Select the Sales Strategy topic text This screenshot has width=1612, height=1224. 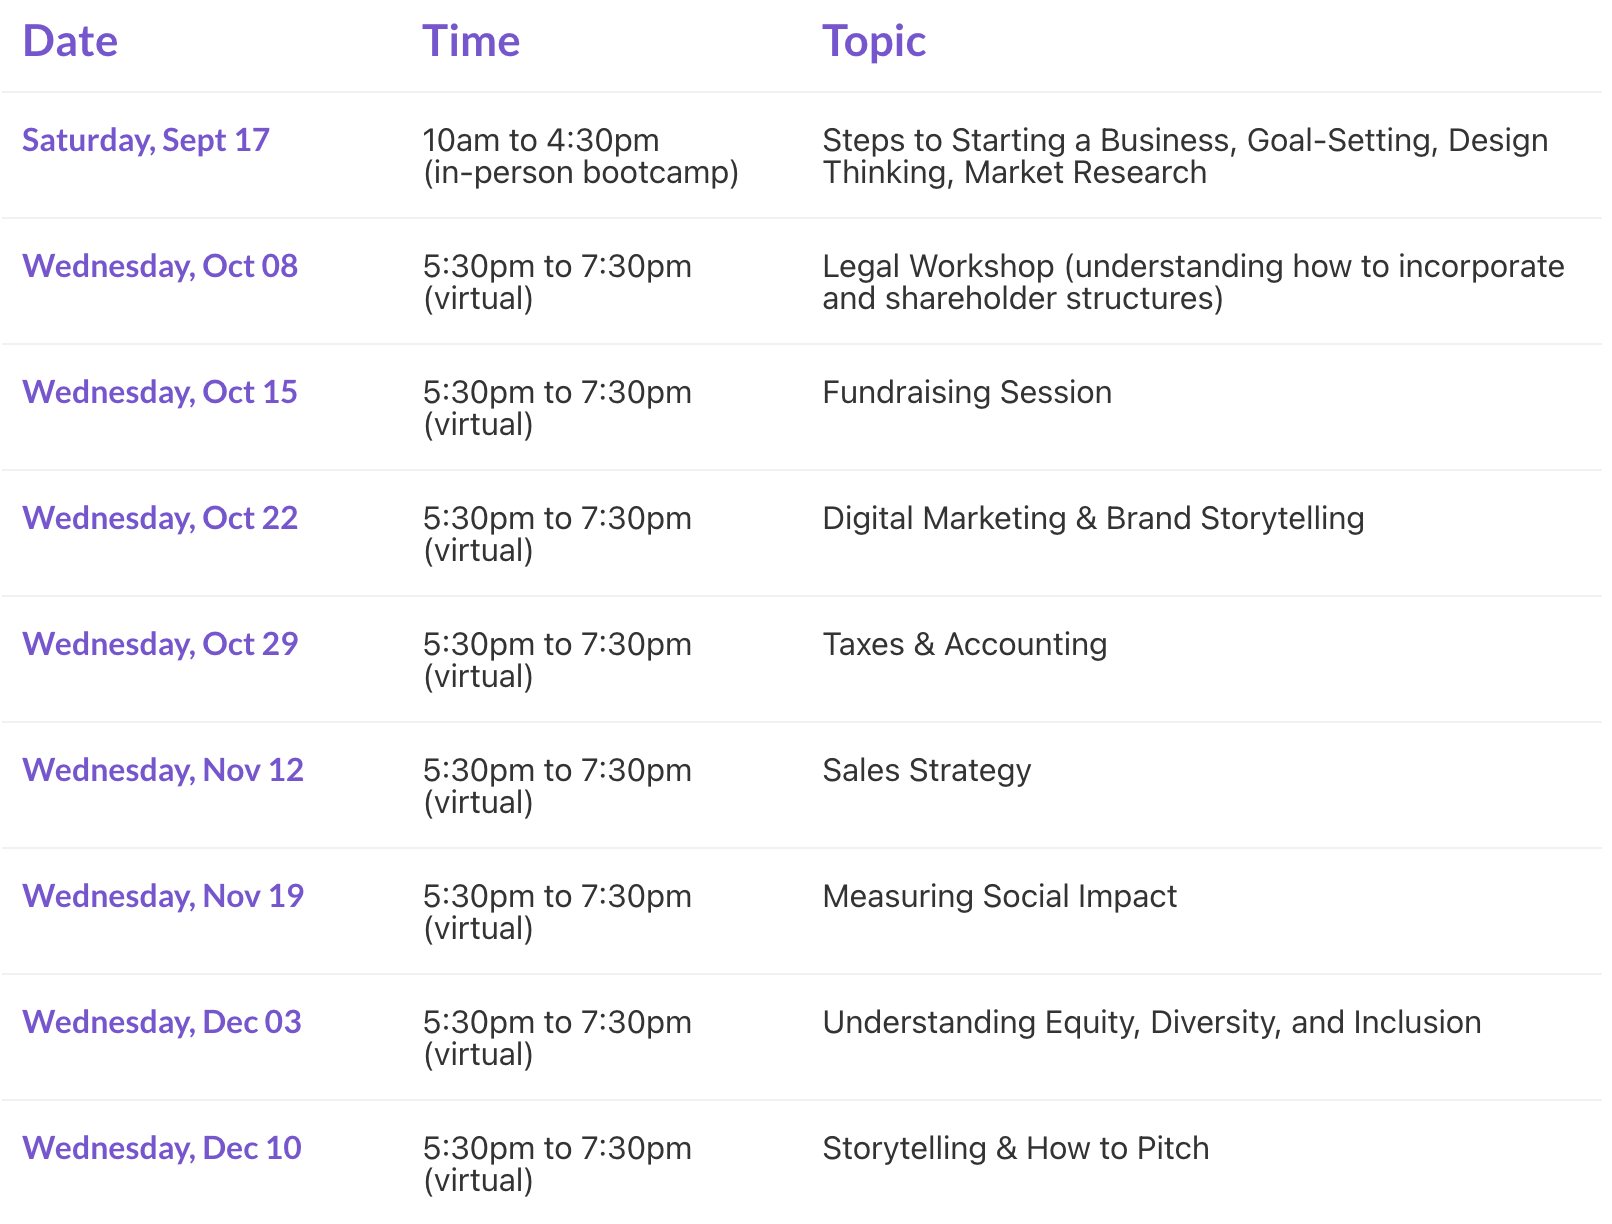[x=927, y=770]
